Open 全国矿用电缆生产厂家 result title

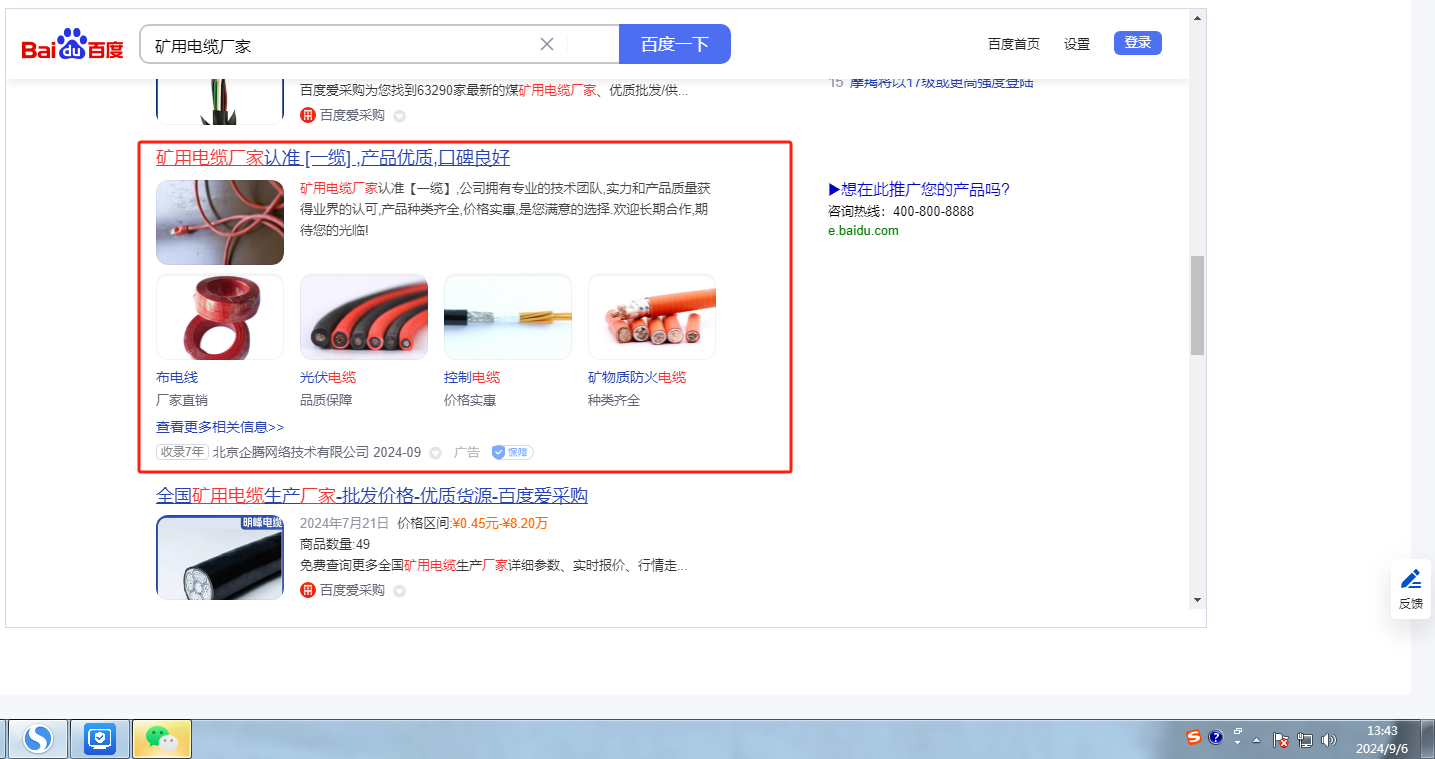tap(372, 496)
